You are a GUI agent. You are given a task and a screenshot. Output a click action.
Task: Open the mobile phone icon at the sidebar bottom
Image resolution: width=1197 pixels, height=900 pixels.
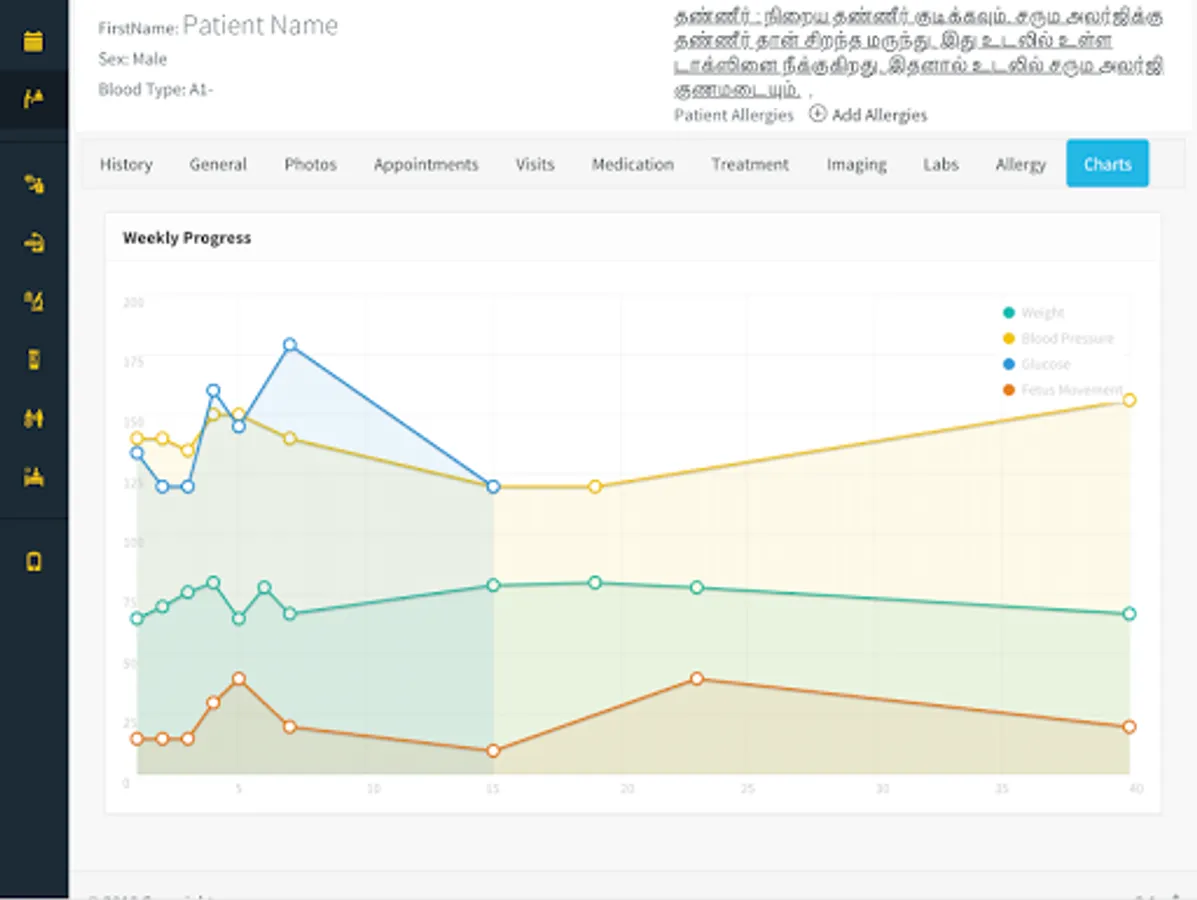pos(33,561)
